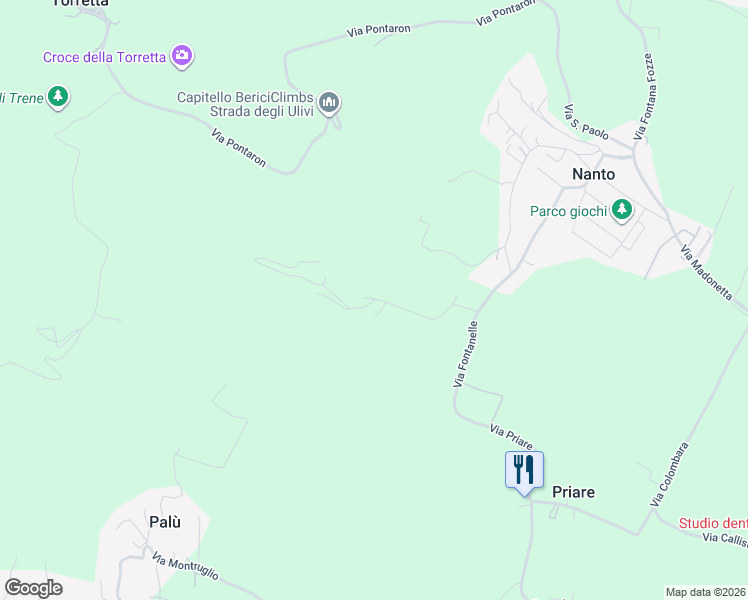748x600 pixels.
Task: Select the green park pin near Trene
Action: (58, 97)
